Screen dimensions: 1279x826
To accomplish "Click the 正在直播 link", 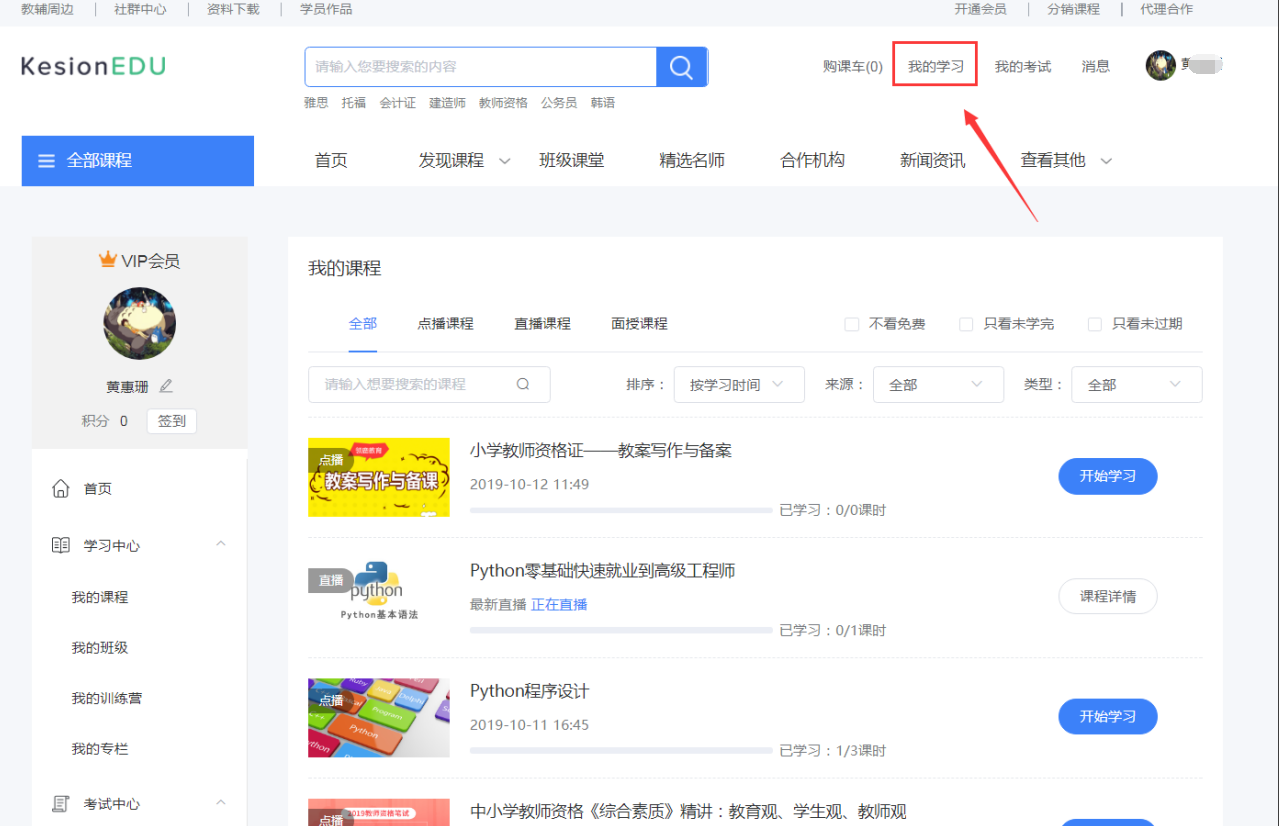I will tap(559, 605).
